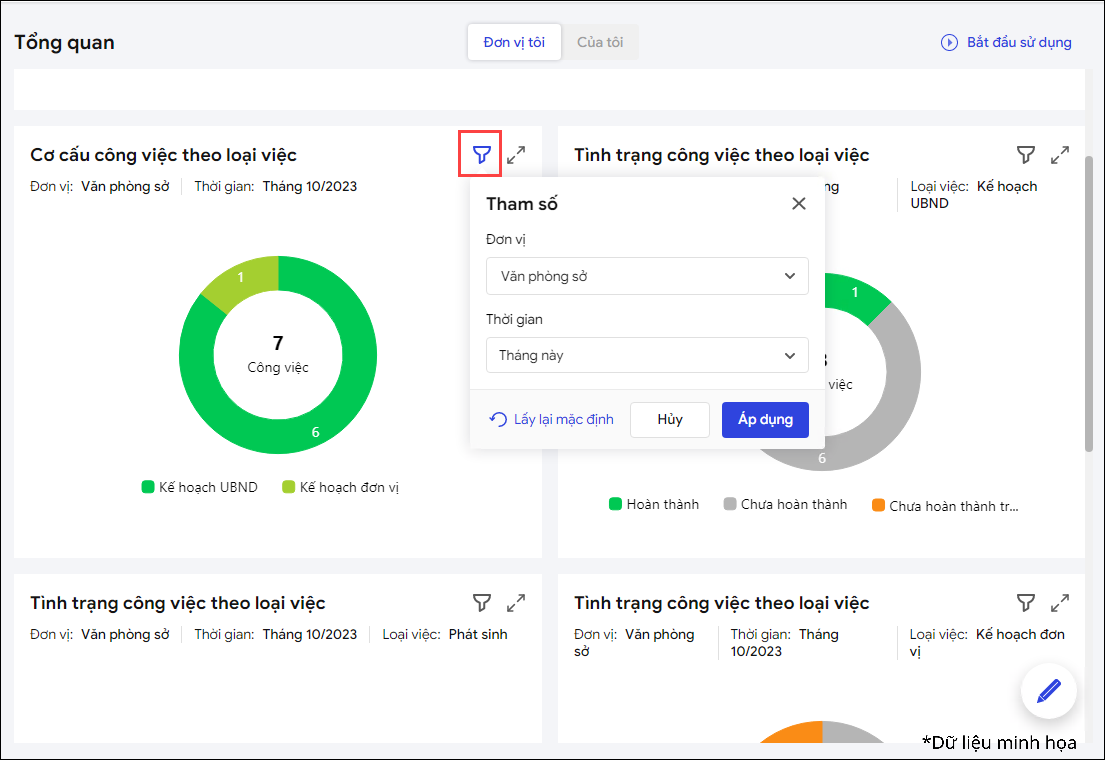Click the light green donut segment labeled 1
Screen dimensions: 1105x760
240,277
